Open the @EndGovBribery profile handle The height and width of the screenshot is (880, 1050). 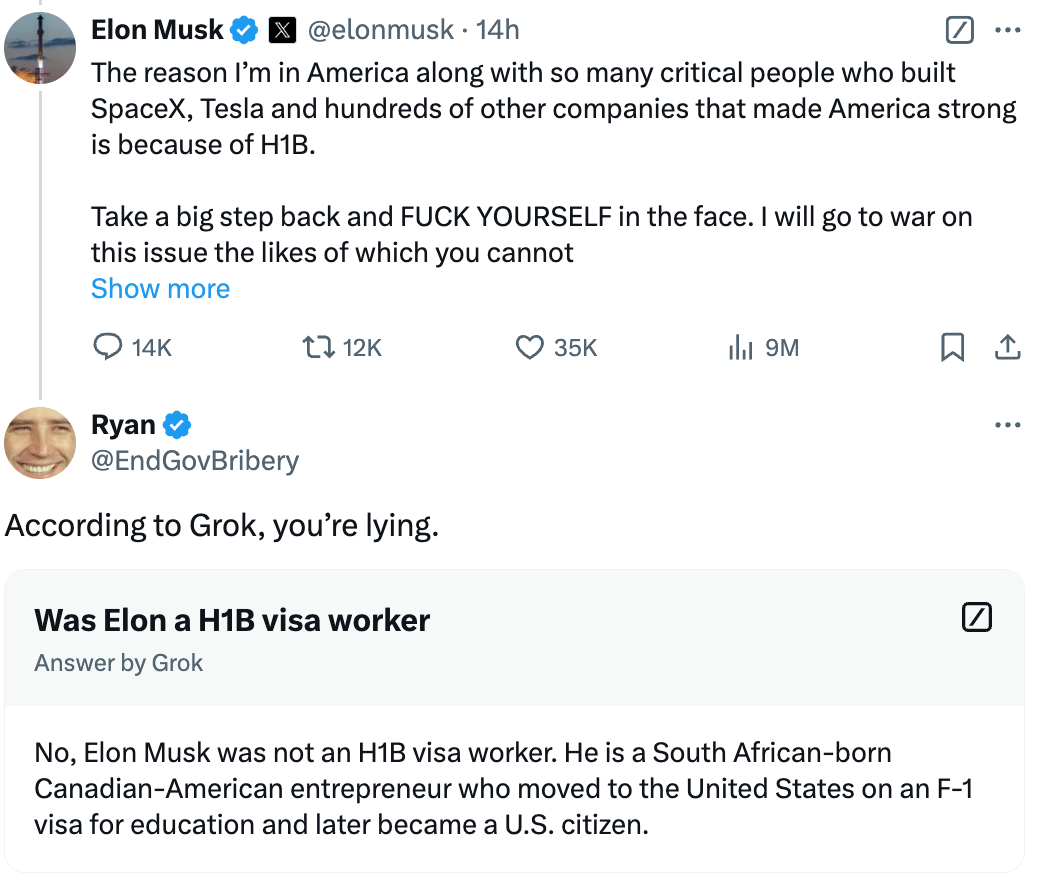[x=195, y=460]
